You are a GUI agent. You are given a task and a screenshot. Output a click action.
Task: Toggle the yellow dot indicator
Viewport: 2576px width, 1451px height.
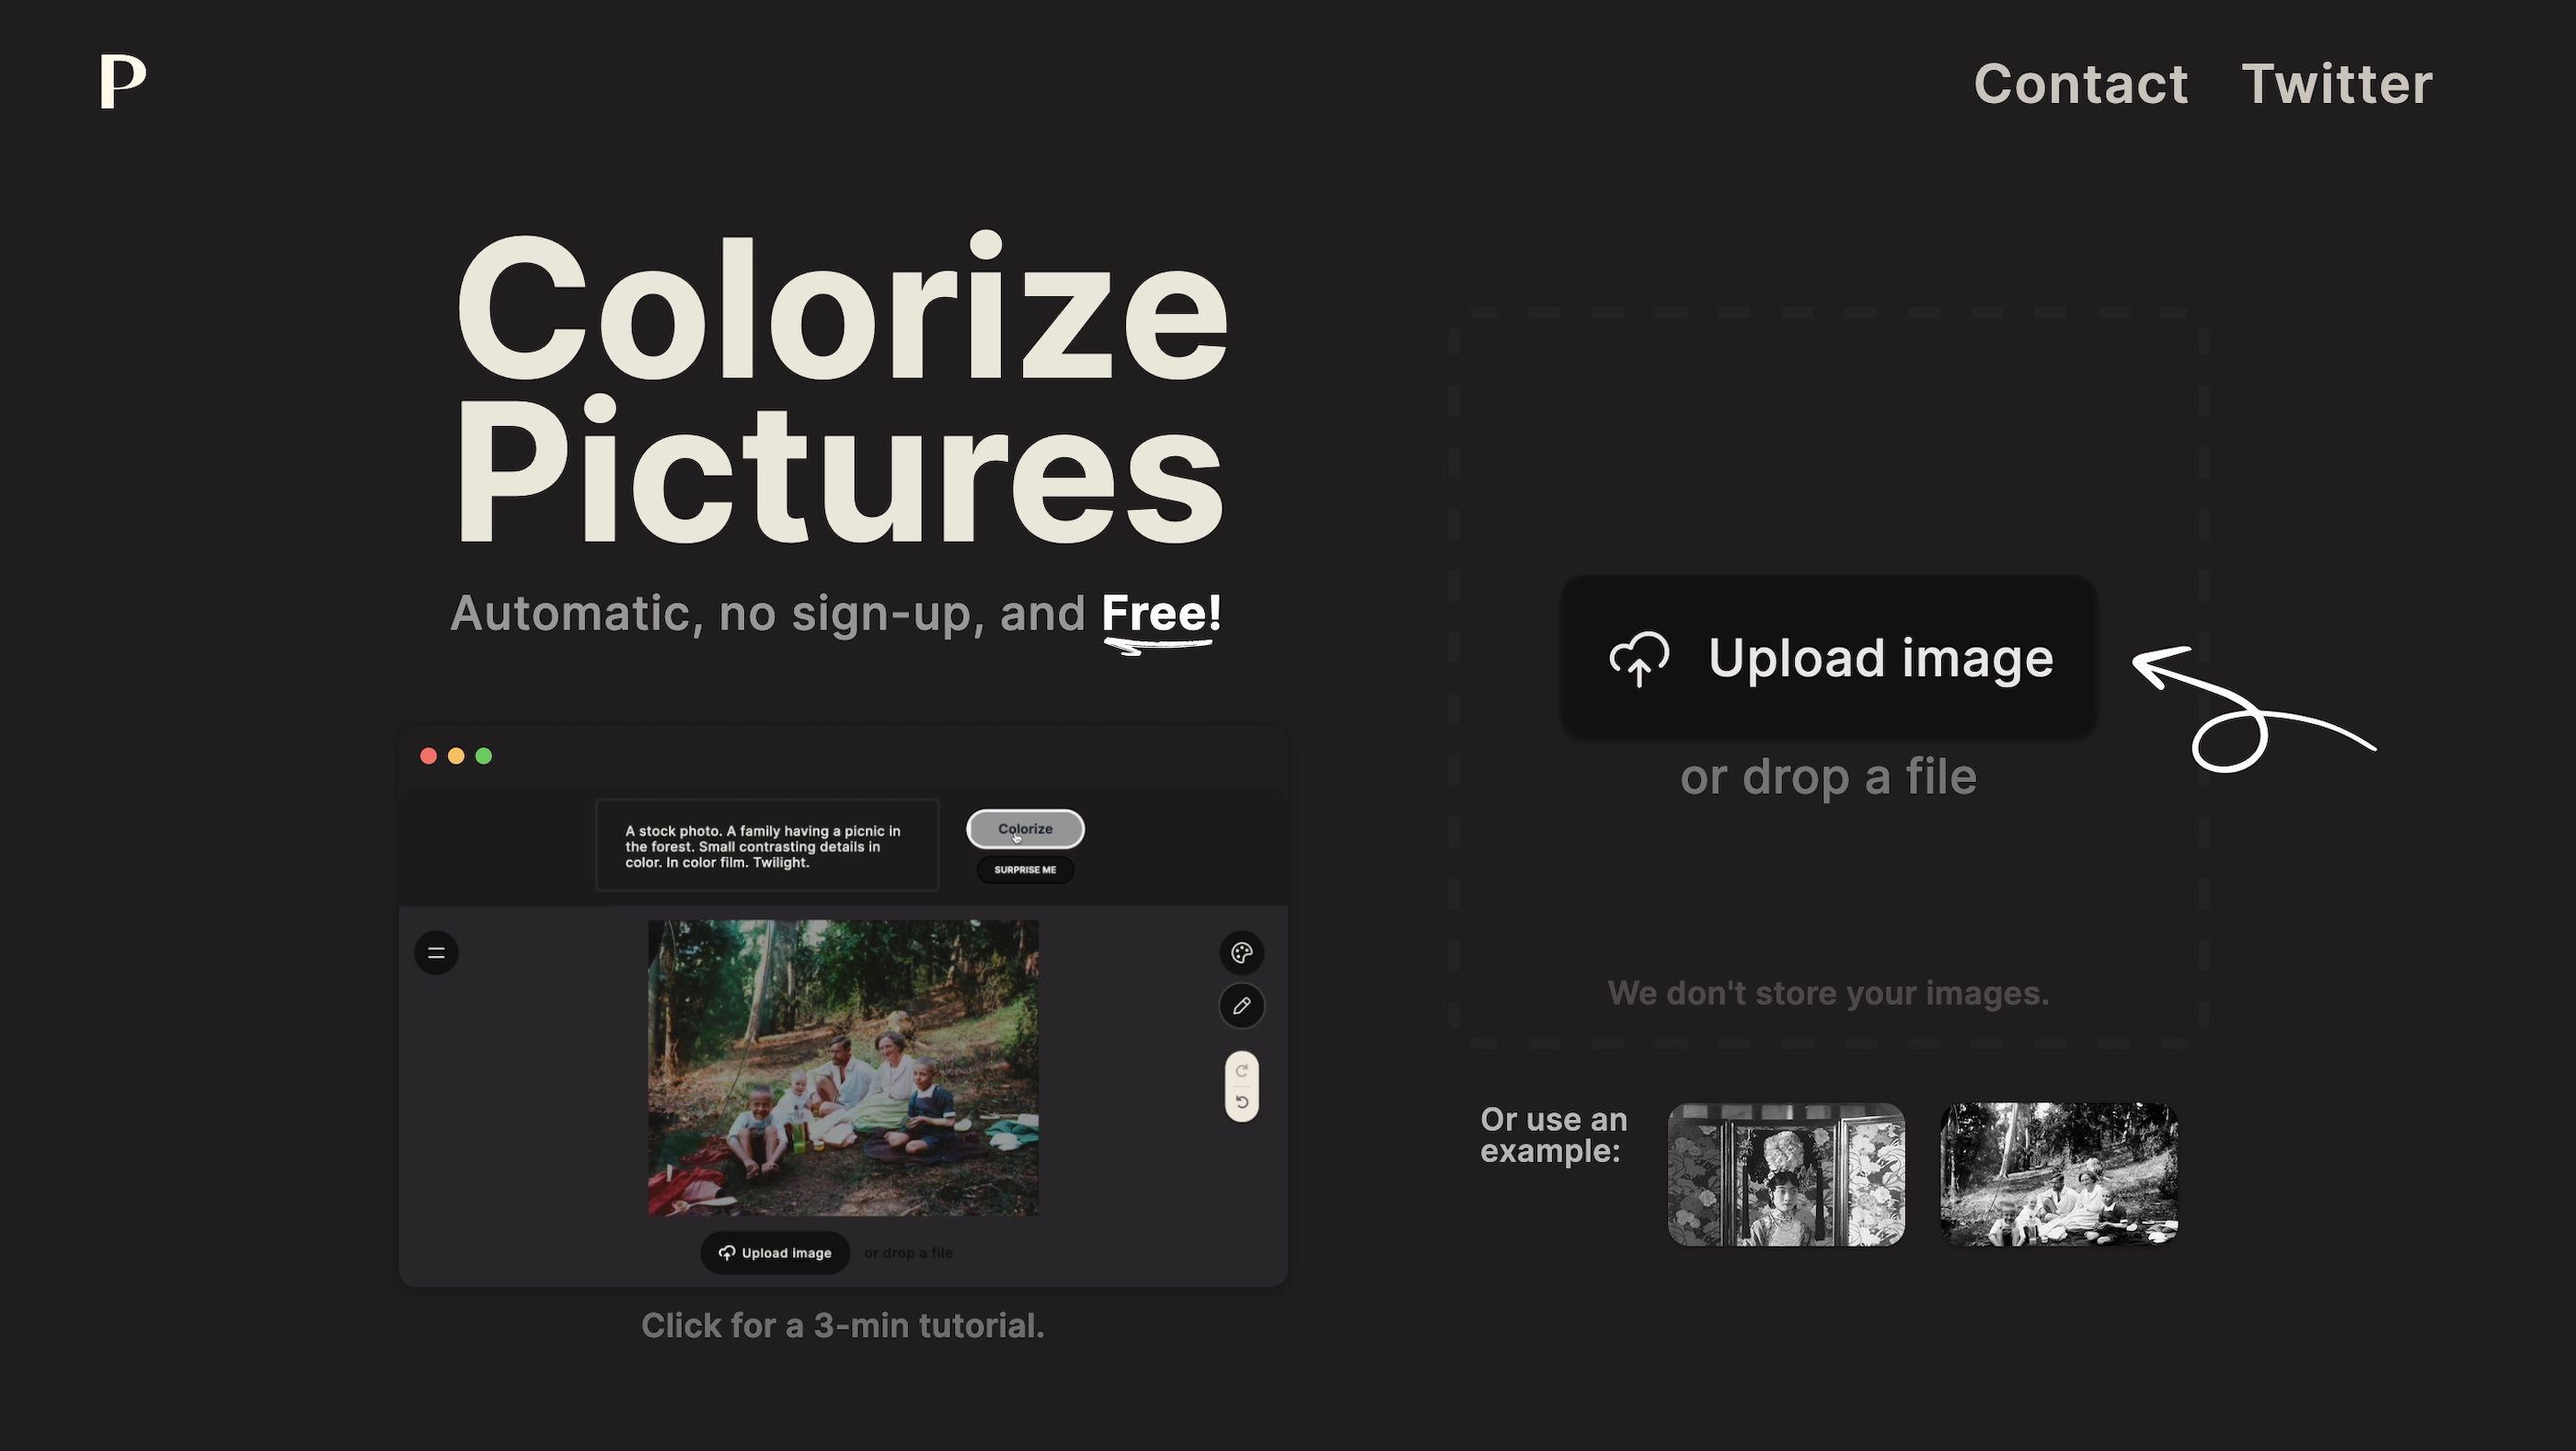tap(456, 755)
